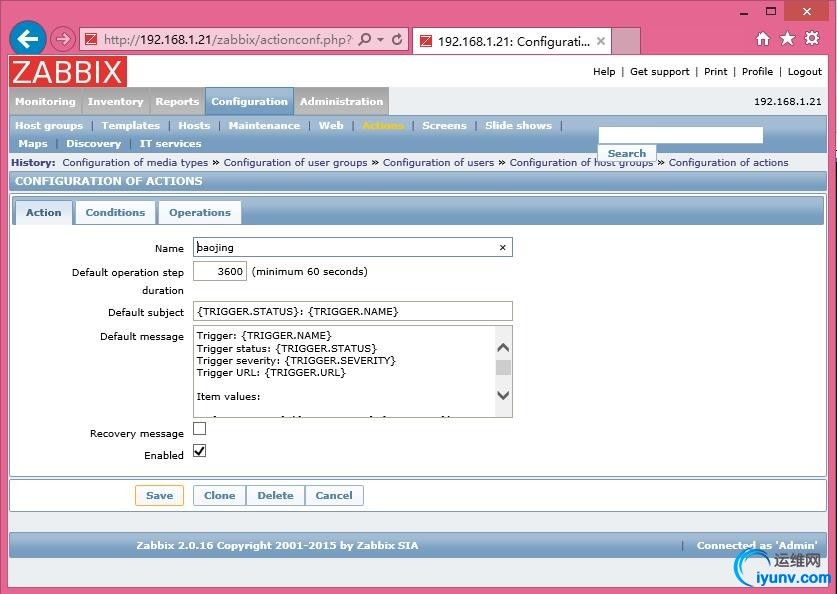Click the message textarea scroll down arrow
Image resolution: width=837 pixels, height=594 pixels.
tap(503, 395)
